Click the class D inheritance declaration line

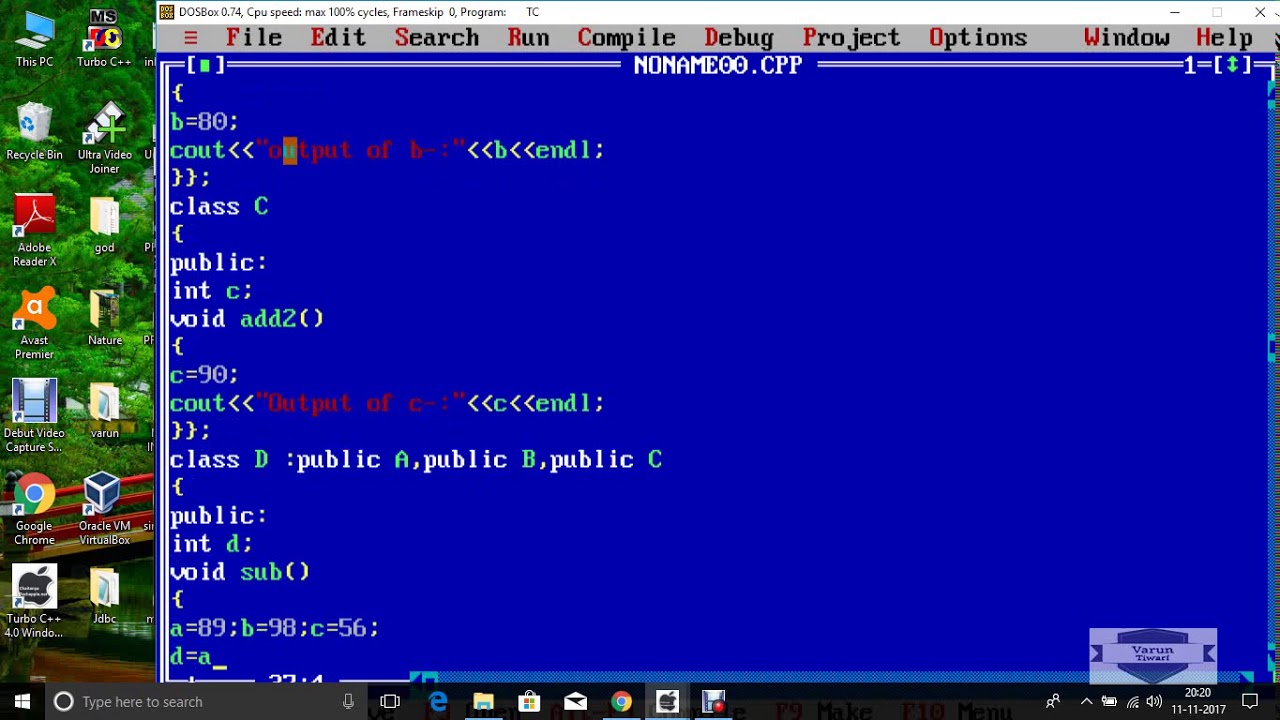click(416, 460)
